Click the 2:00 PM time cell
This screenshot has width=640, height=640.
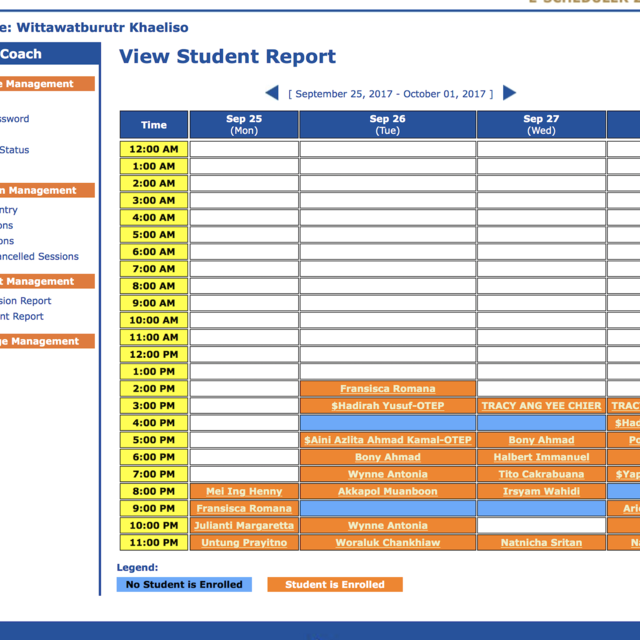tap(154, 389)
